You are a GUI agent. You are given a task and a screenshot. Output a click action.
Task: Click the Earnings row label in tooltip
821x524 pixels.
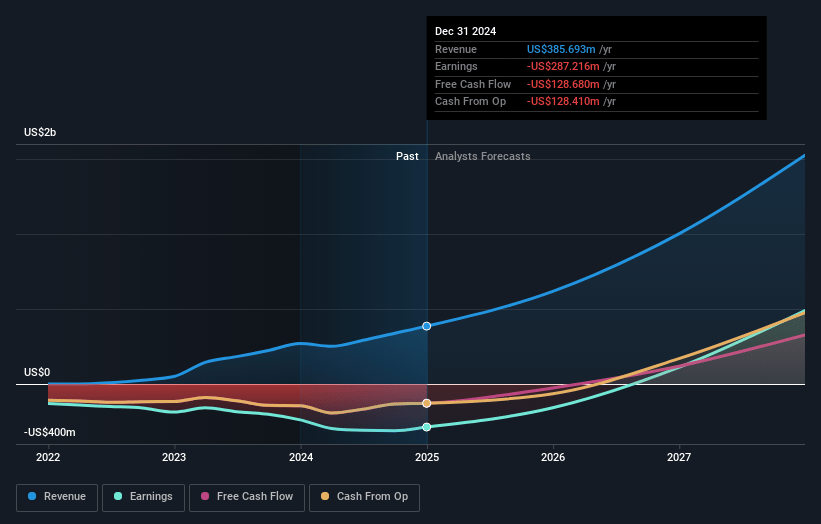tap(456, 66)
